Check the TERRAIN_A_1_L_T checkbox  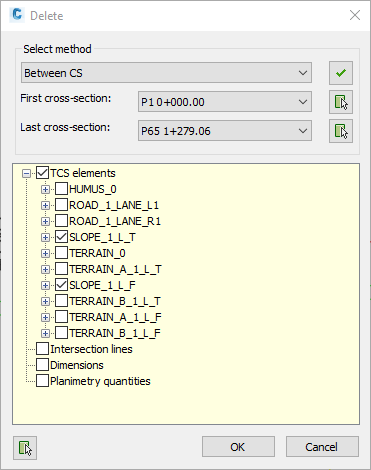pos(61,269)
